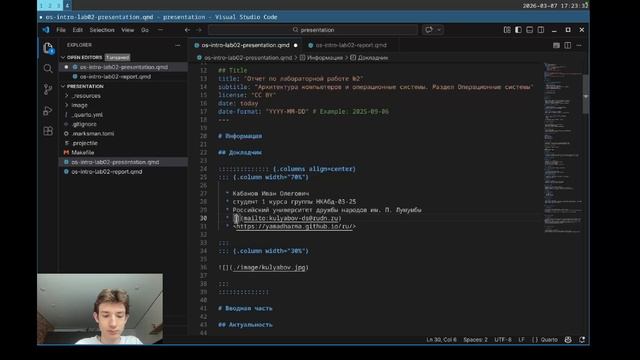640x360 pixels.
Task: Switch to os-intro-lab02-presentation.qmd tab
Action: click(245, 45)
